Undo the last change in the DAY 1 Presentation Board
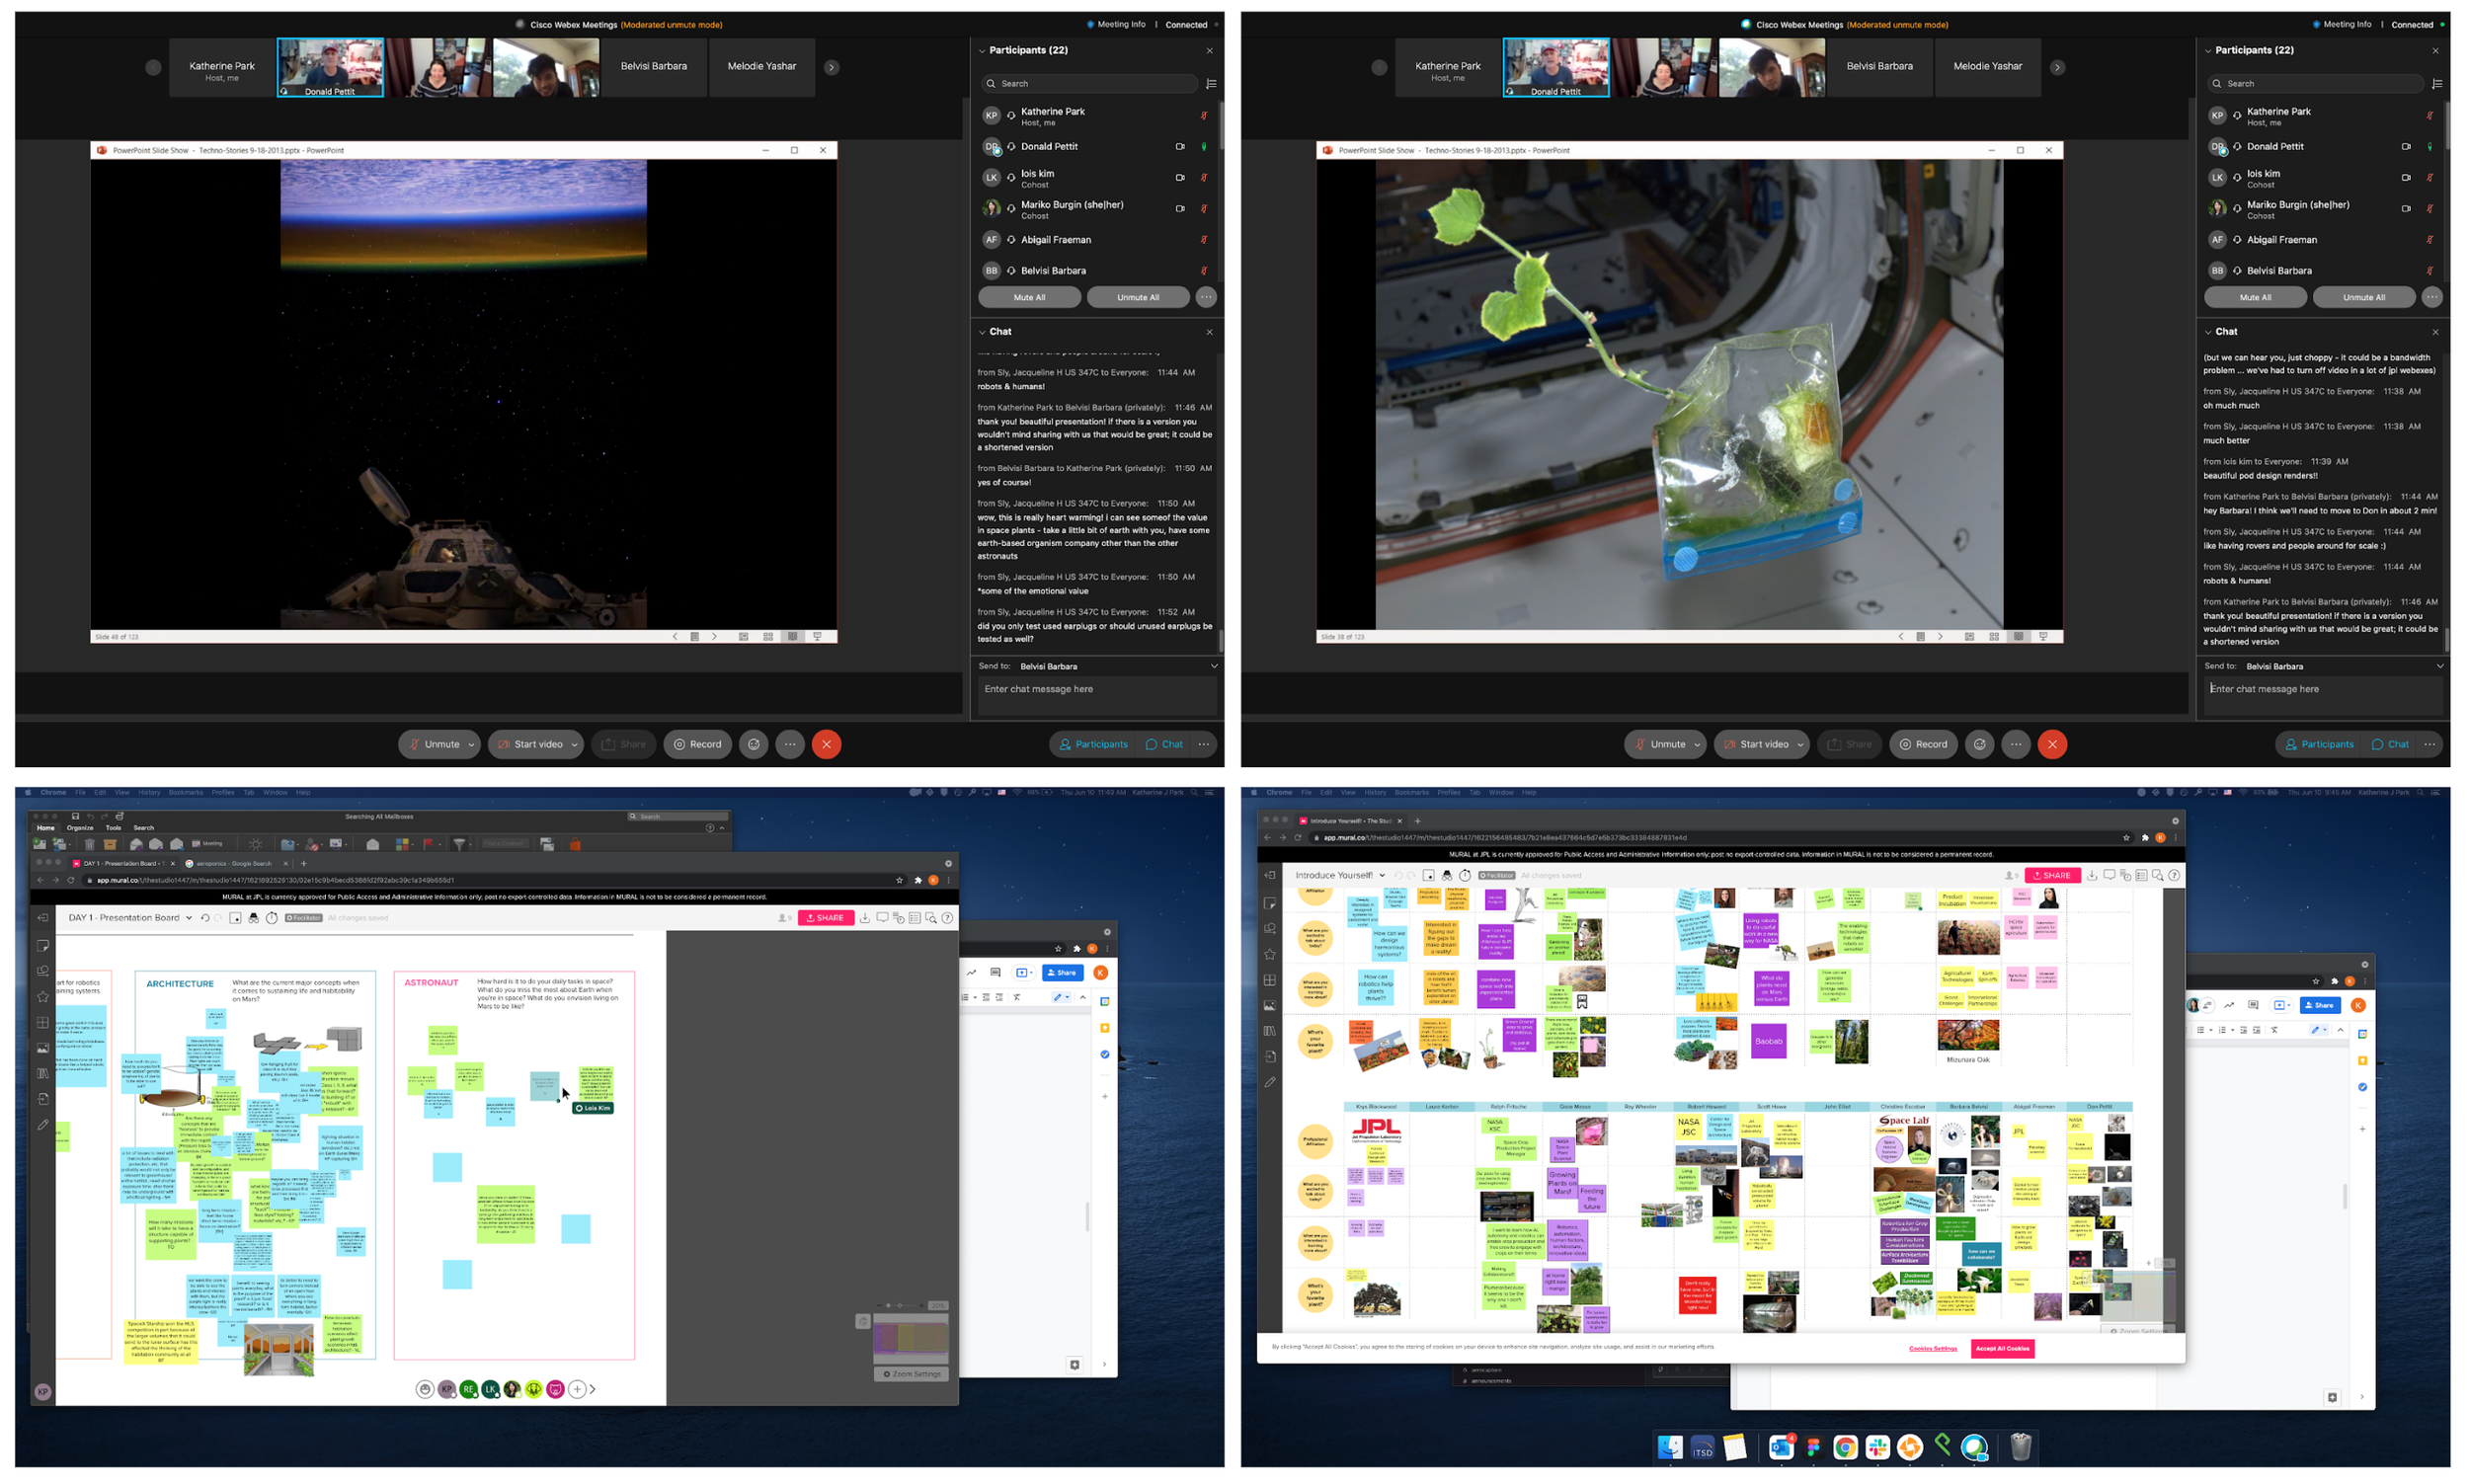 point(205,918)
